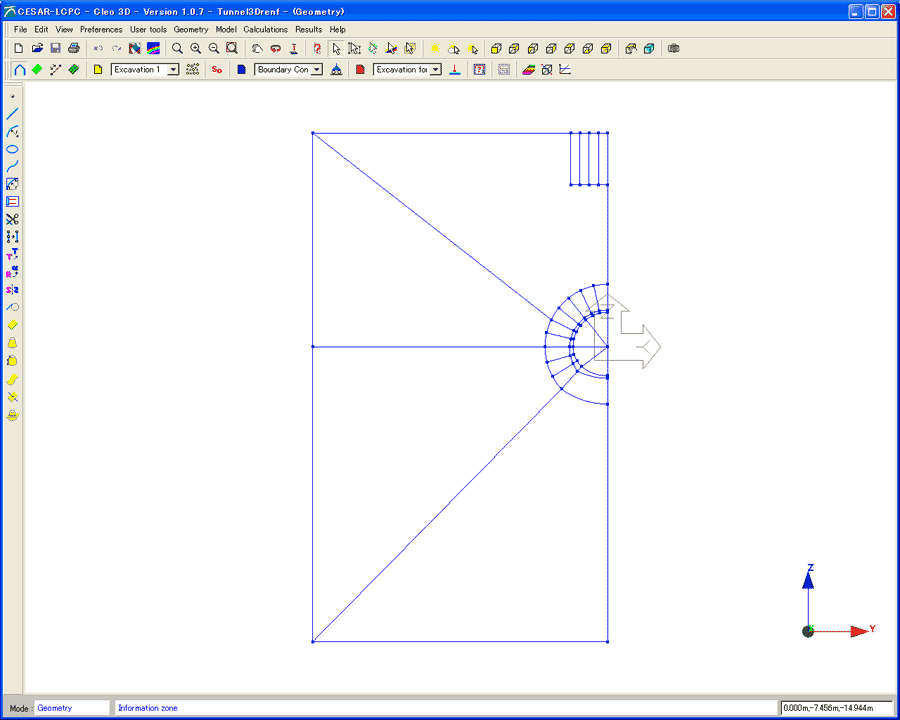Click the New file icon
The height and width of the screenshot is (720, 900).
pos(19,48)
